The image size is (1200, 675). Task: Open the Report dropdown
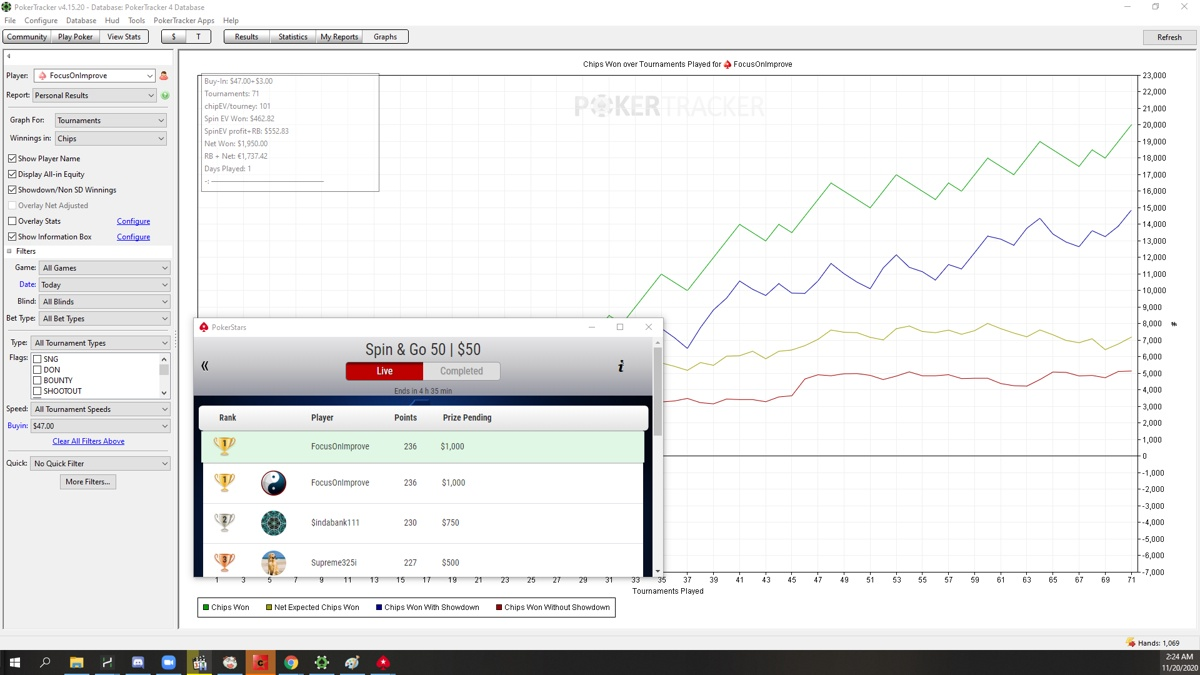coord(94,96)
